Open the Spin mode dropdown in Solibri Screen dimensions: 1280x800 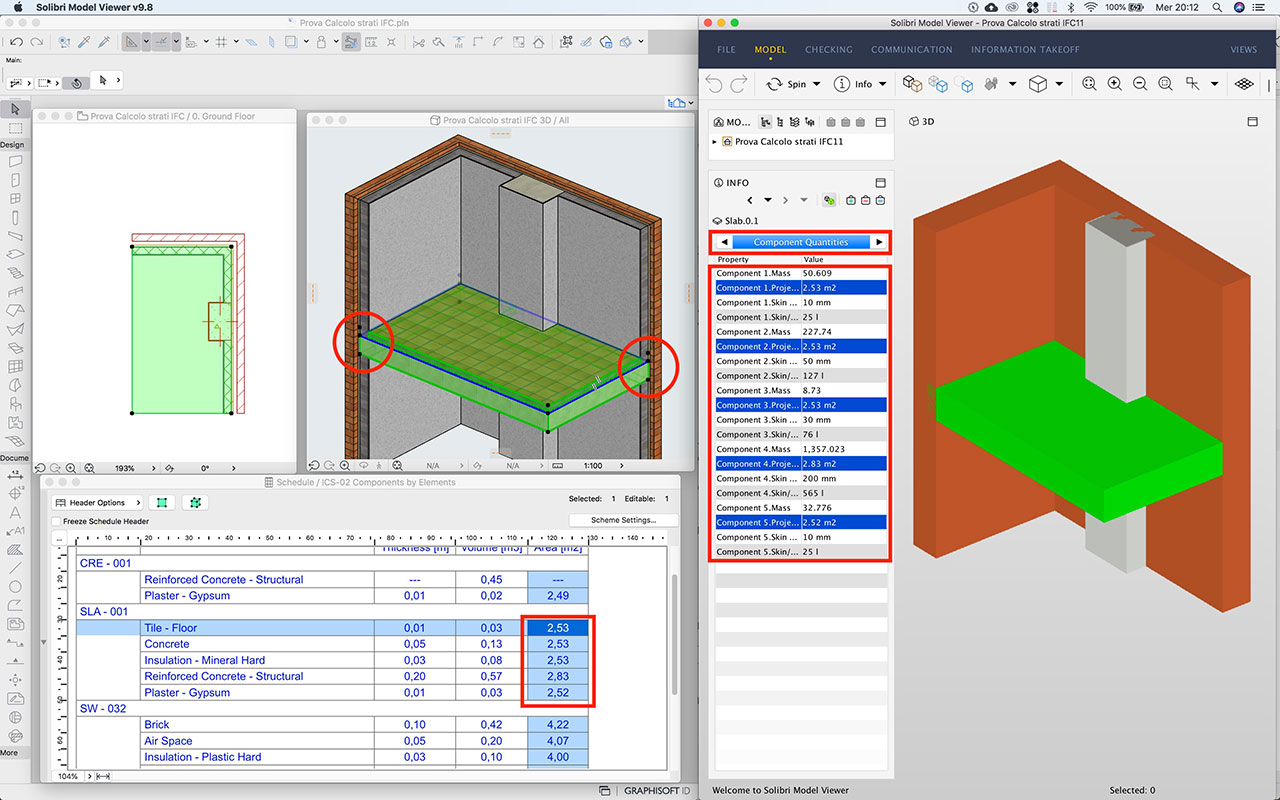(x=816, y=84)
